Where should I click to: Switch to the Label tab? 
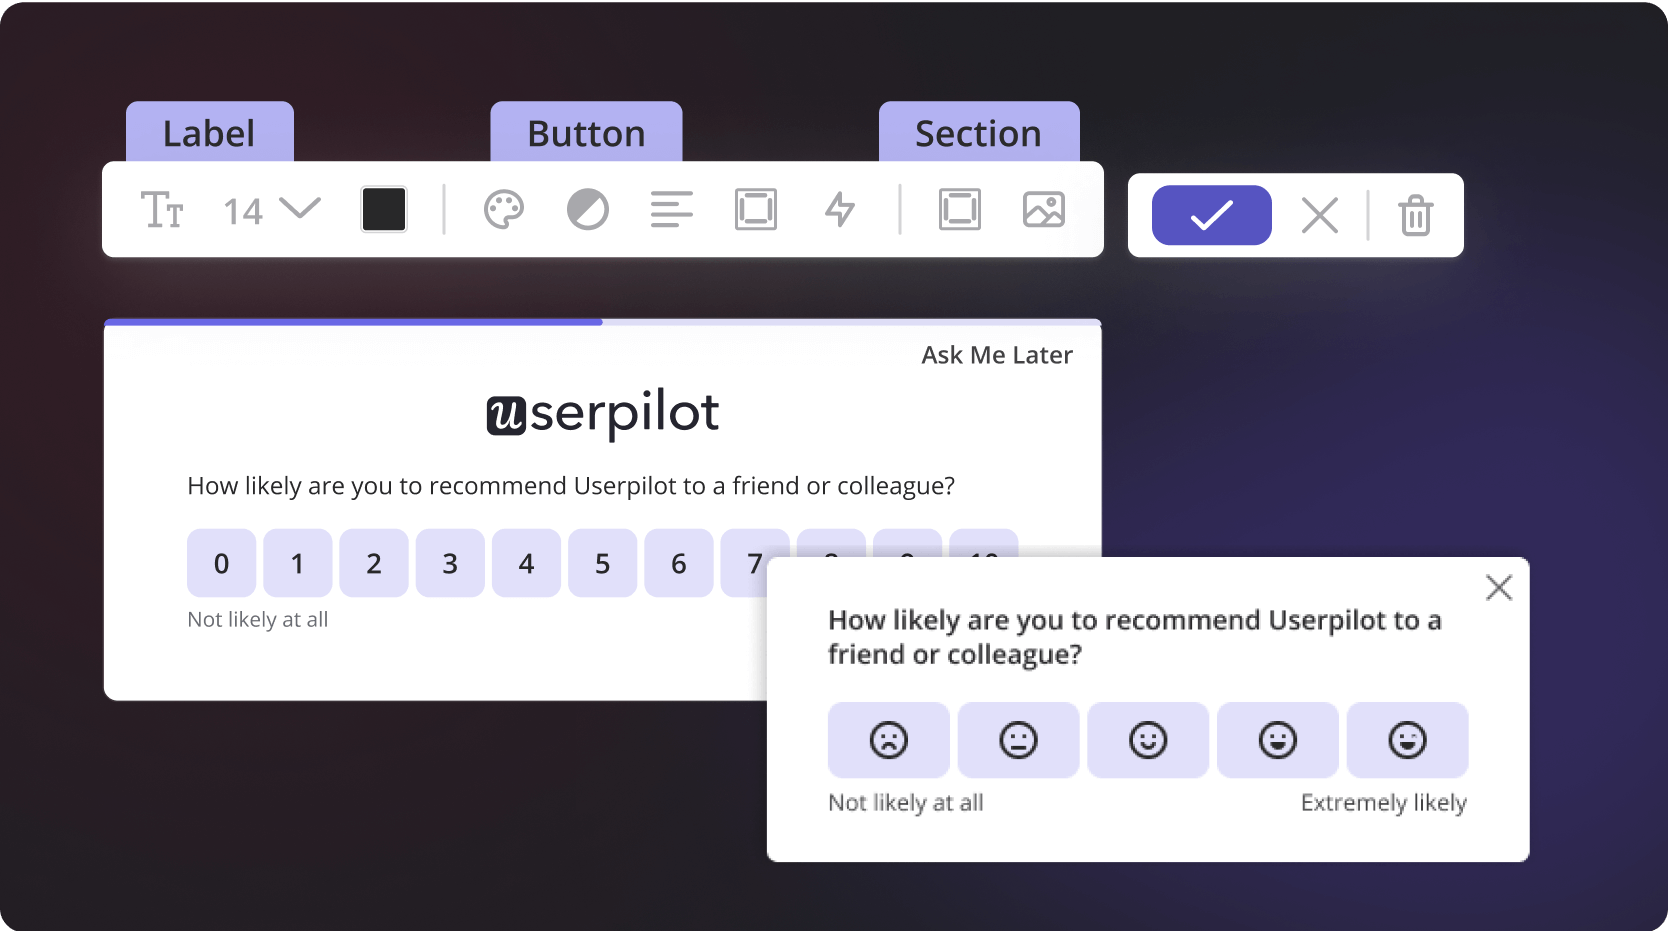209,133
